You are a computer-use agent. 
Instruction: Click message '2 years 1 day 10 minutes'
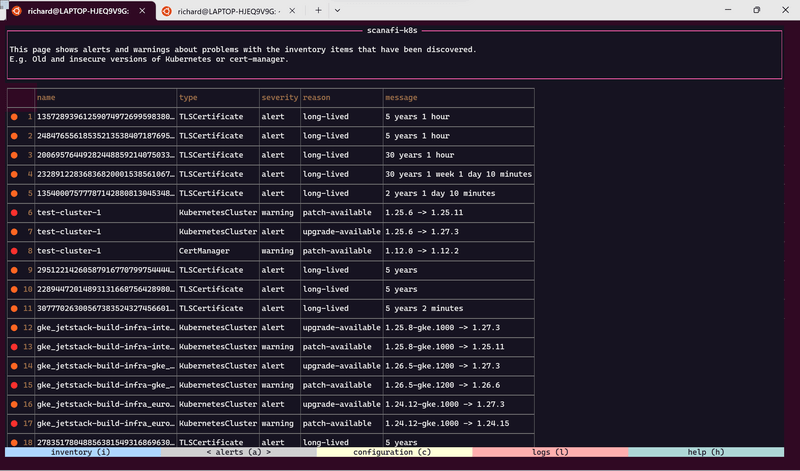pos(440,193)
